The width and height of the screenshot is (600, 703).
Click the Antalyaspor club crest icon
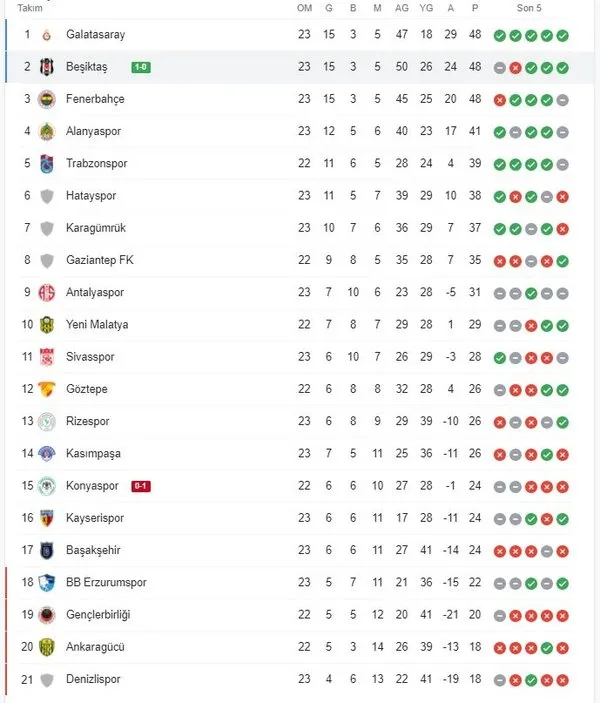(x=46, y=292)
